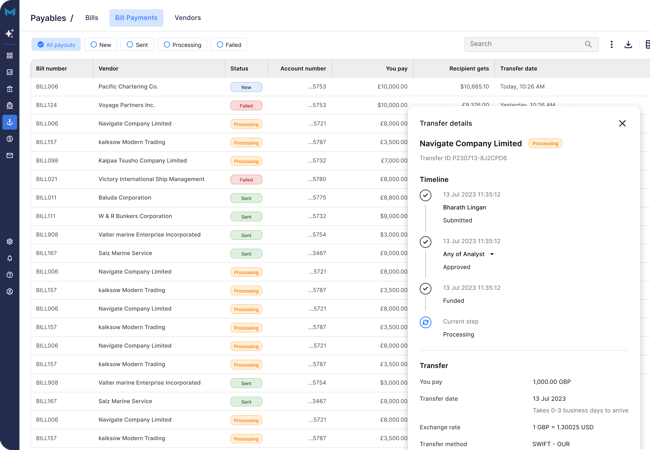
Task: Switch to the Vendors tab
Action: click(x=187, y=18)
